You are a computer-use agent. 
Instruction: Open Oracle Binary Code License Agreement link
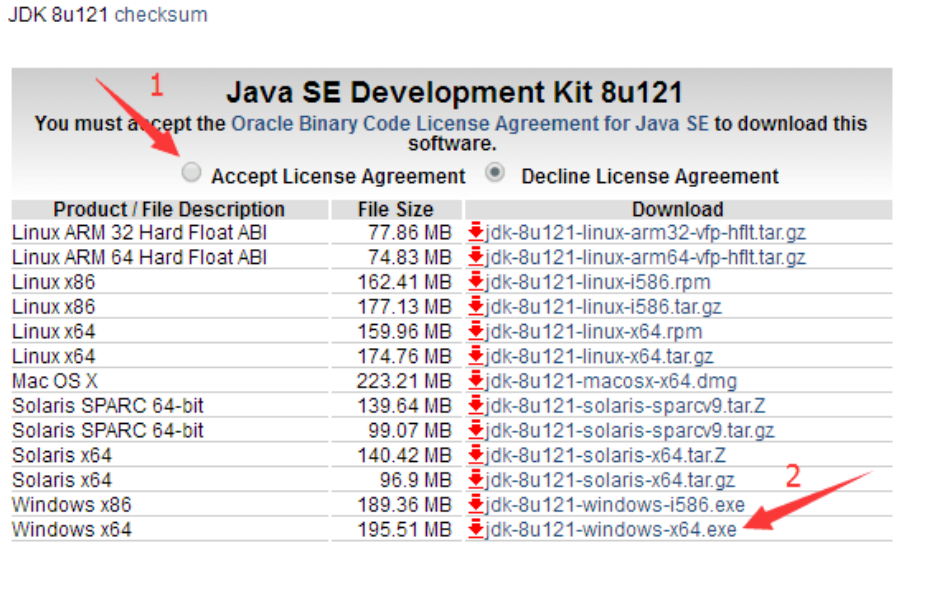[x=470, y=123]
